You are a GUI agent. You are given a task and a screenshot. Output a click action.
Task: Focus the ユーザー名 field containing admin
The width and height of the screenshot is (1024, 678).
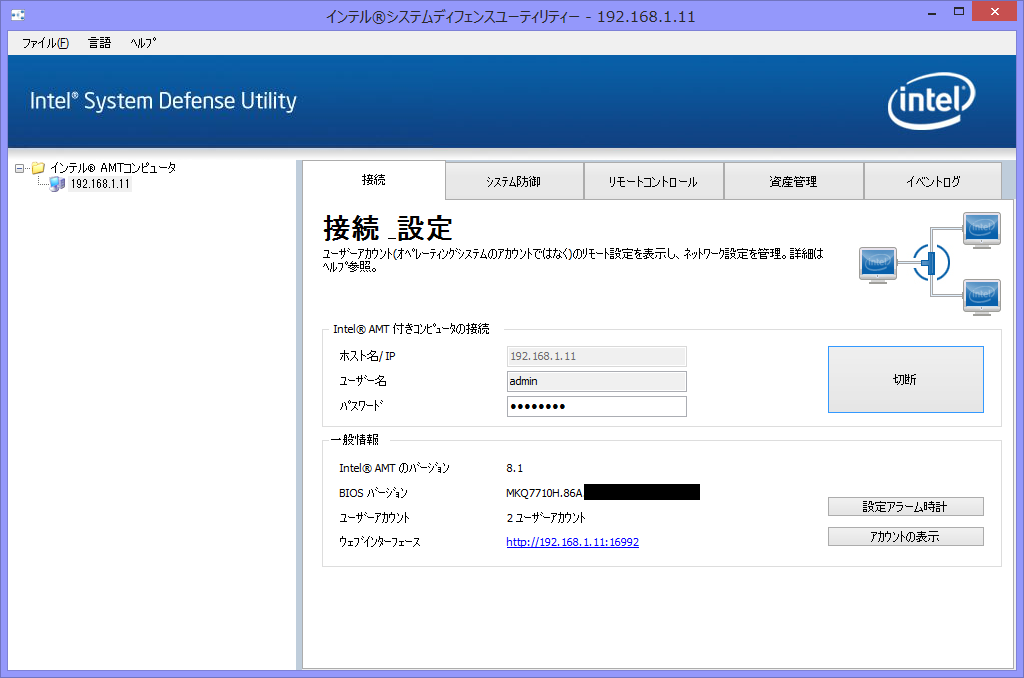pyautogui.click(x=596, y=381)
